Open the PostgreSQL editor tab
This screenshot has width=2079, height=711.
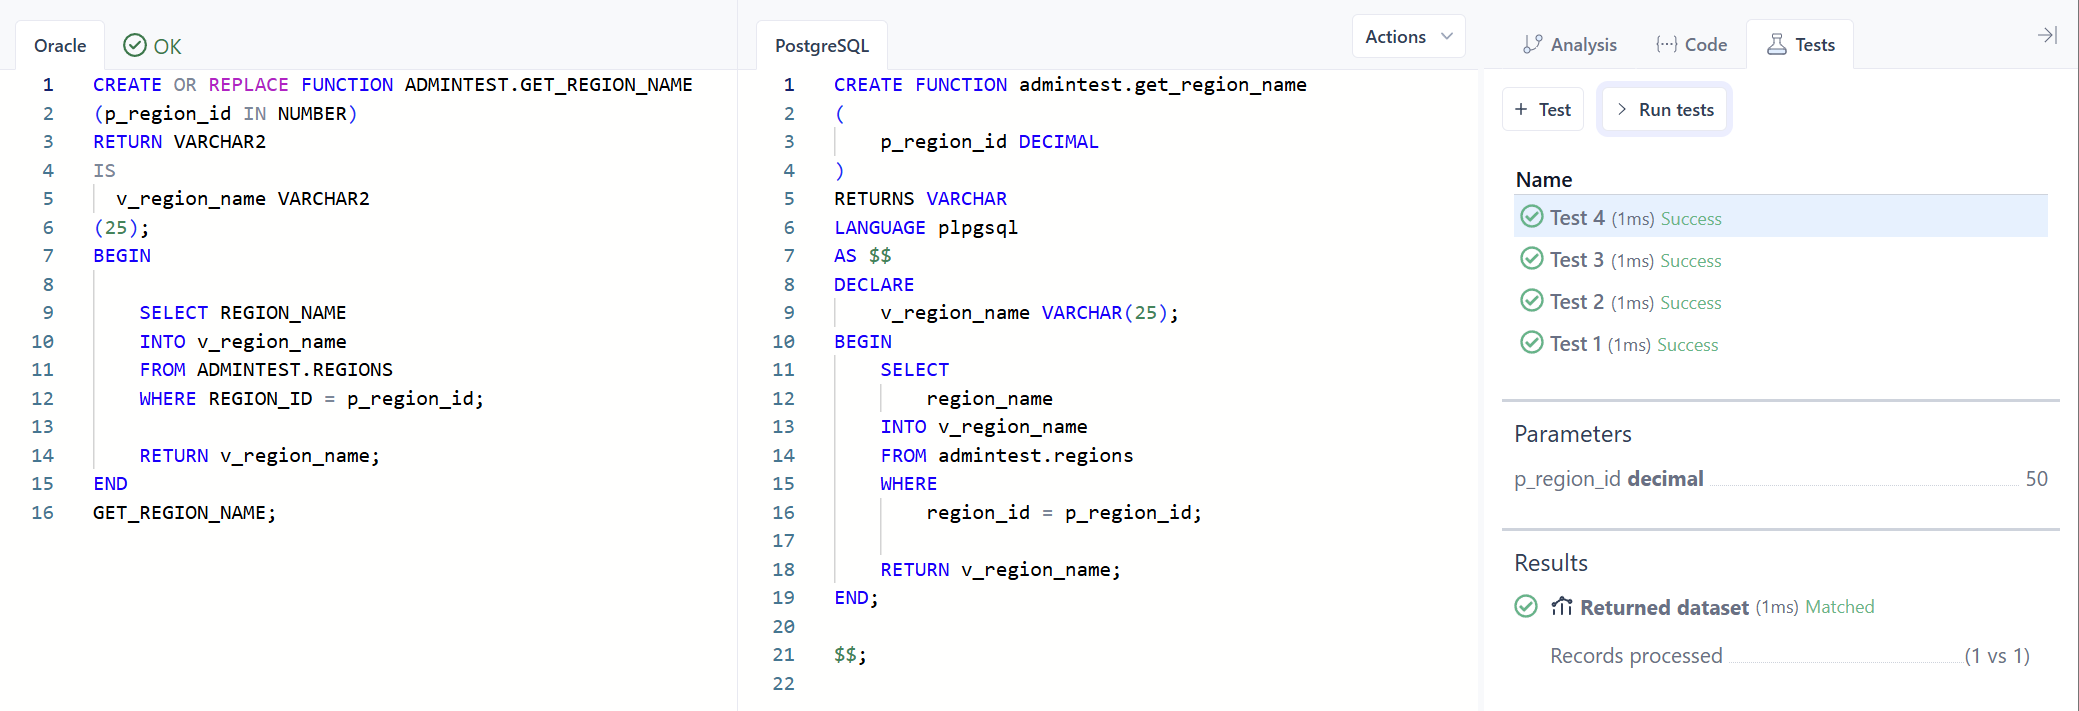821,46
